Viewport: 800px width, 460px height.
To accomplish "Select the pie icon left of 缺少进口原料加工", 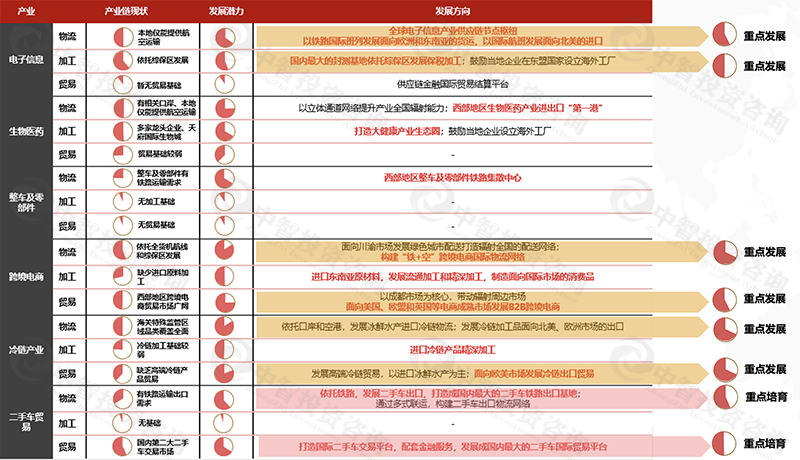I will point(122,276).
